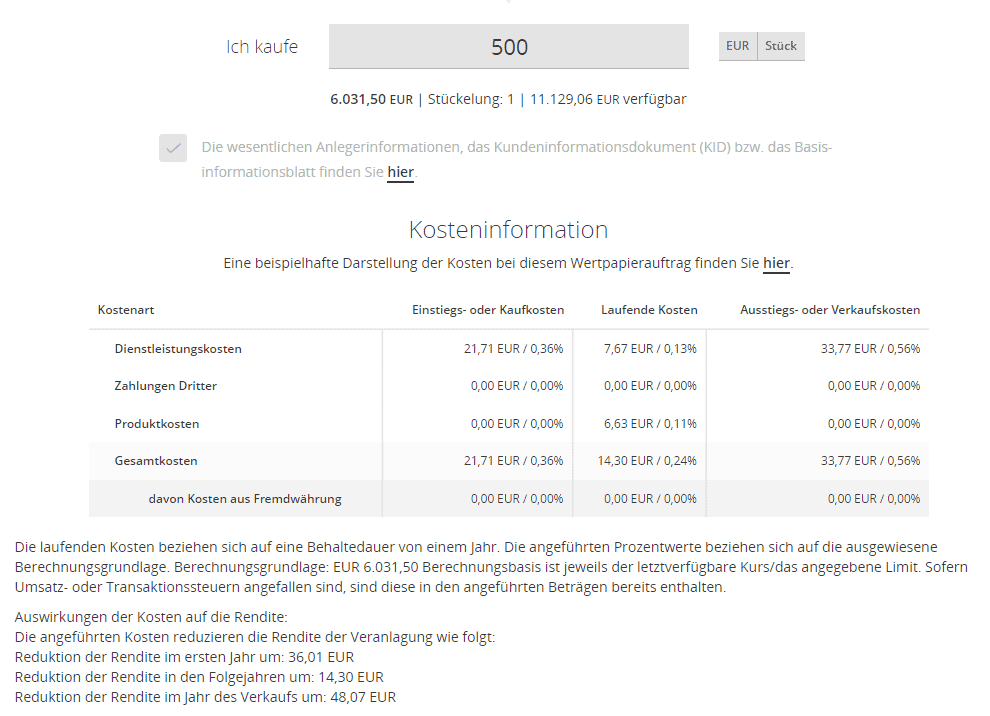Click the Ausstiegs- oder Verkaufskosten column header

[830, 310]
